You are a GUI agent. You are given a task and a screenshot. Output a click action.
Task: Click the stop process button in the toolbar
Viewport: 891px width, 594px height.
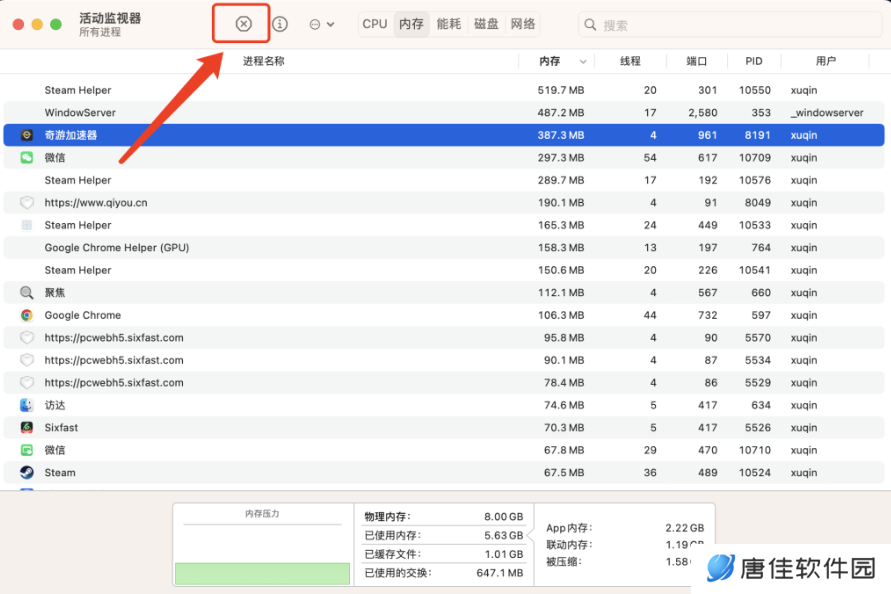243,24
